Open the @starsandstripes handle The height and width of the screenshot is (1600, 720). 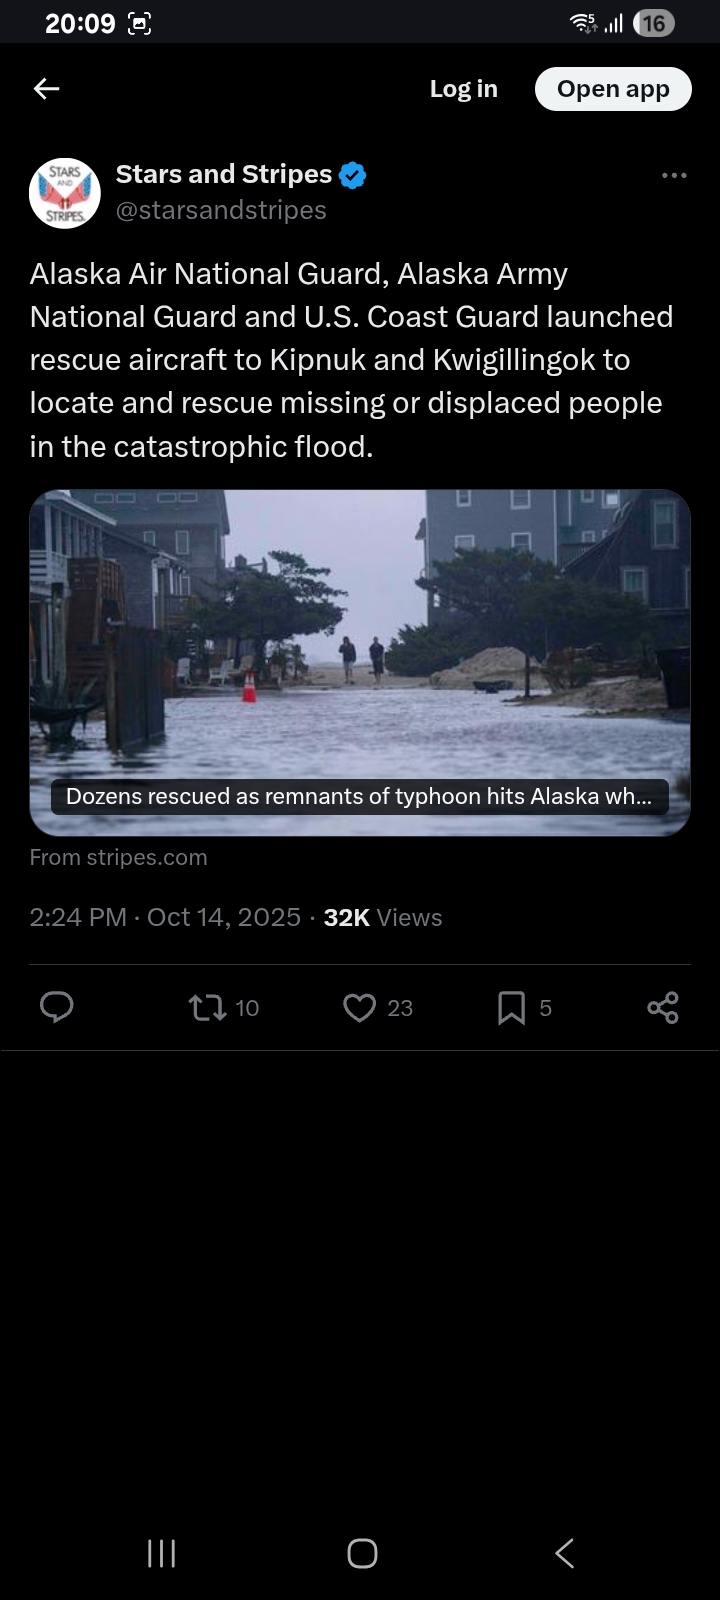(221, 211)
